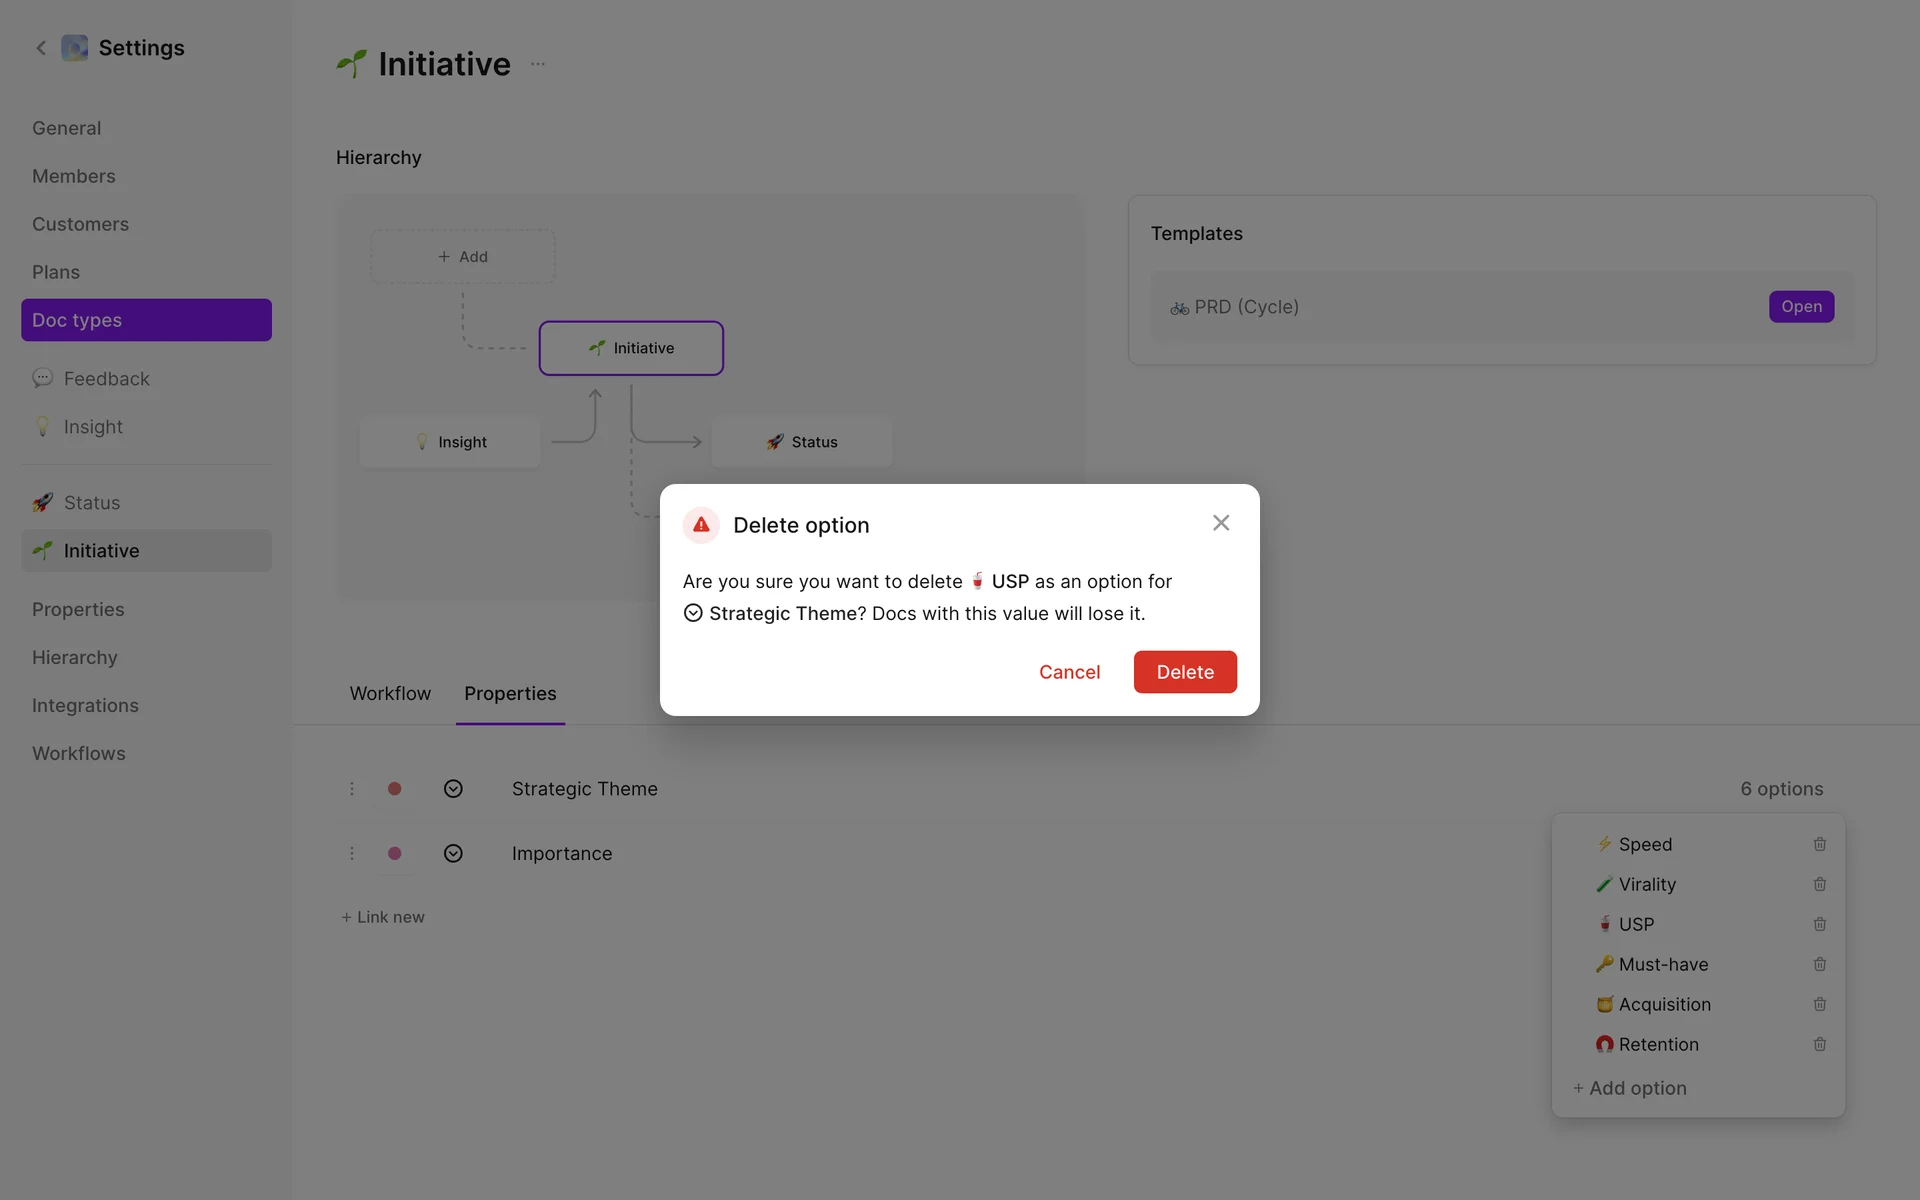Click drag handle on Importance row
The width and height of the screenshot is (1920, 1200).
pyautogui.click(x=352, y=854)
